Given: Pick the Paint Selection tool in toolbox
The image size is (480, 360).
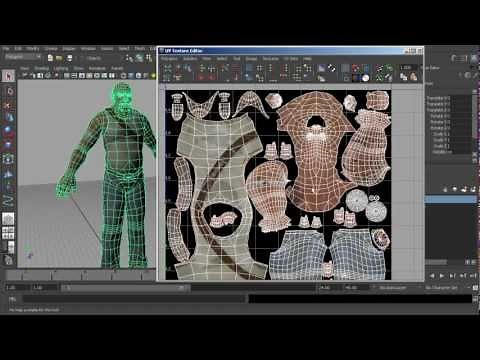Looking at the screenshot, I should pos(9,105).
